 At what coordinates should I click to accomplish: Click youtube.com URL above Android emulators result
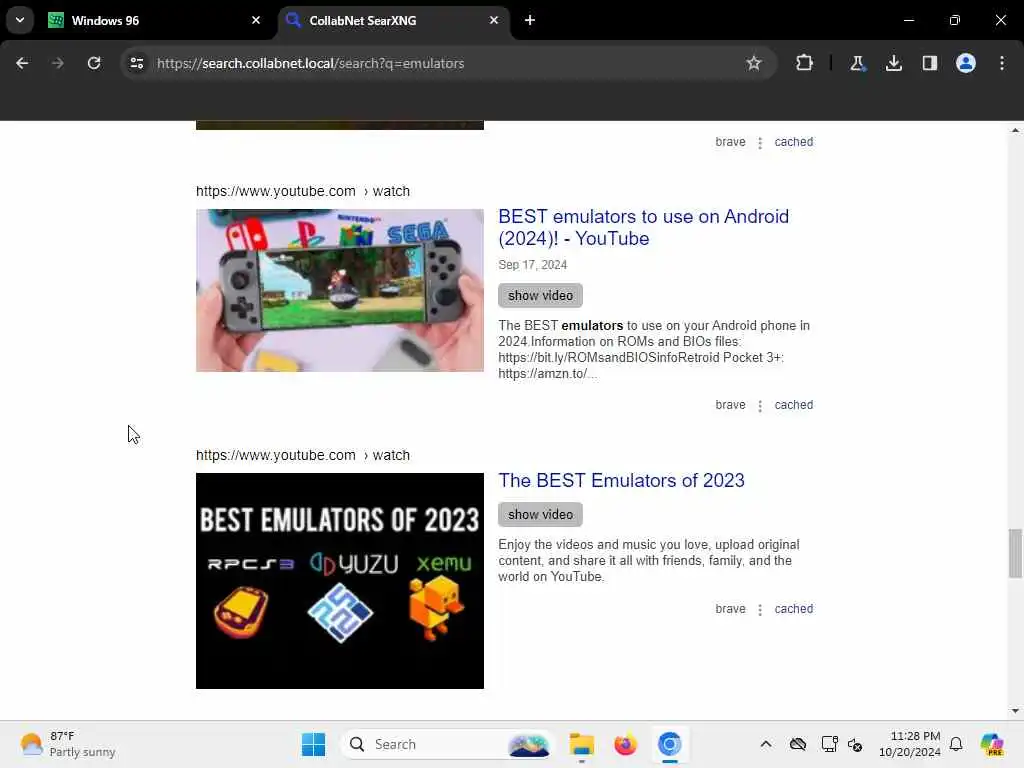[303, 191]
